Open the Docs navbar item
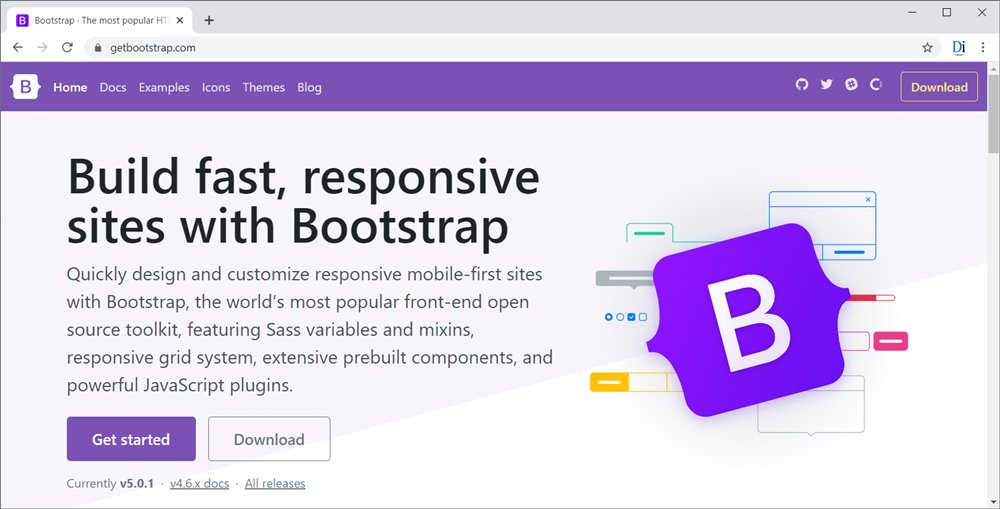Screen dimensions: 1000x509 click(113, 87)
